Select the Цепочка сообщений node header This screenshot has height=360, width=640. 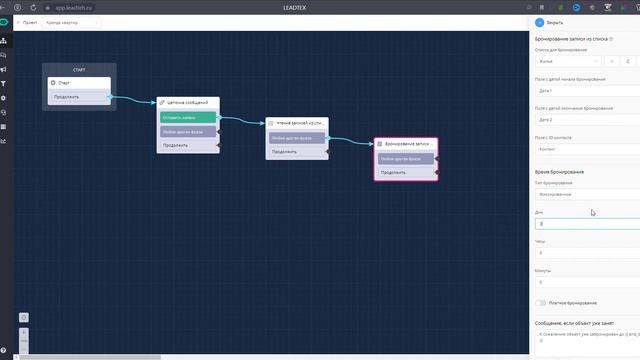tap(188, 102)
